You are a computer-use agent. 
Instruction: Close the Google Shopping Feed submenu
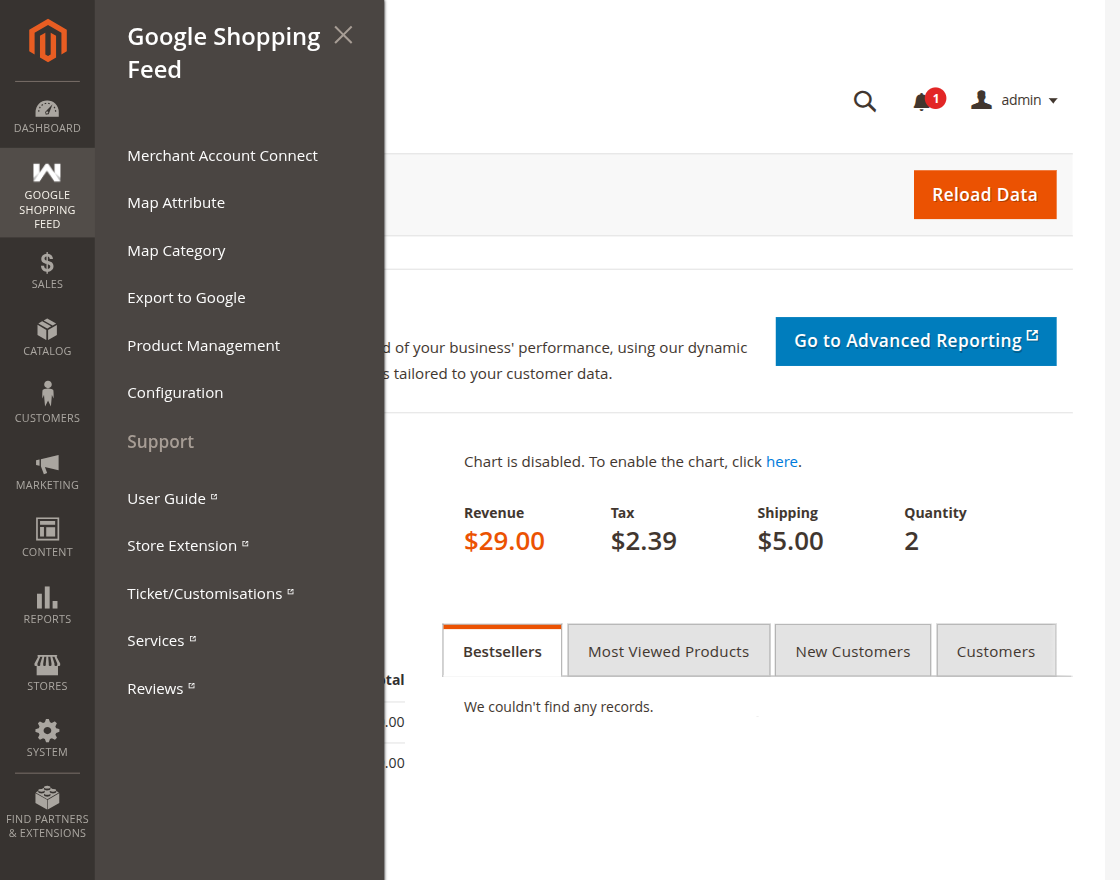(x=344, y=35)
